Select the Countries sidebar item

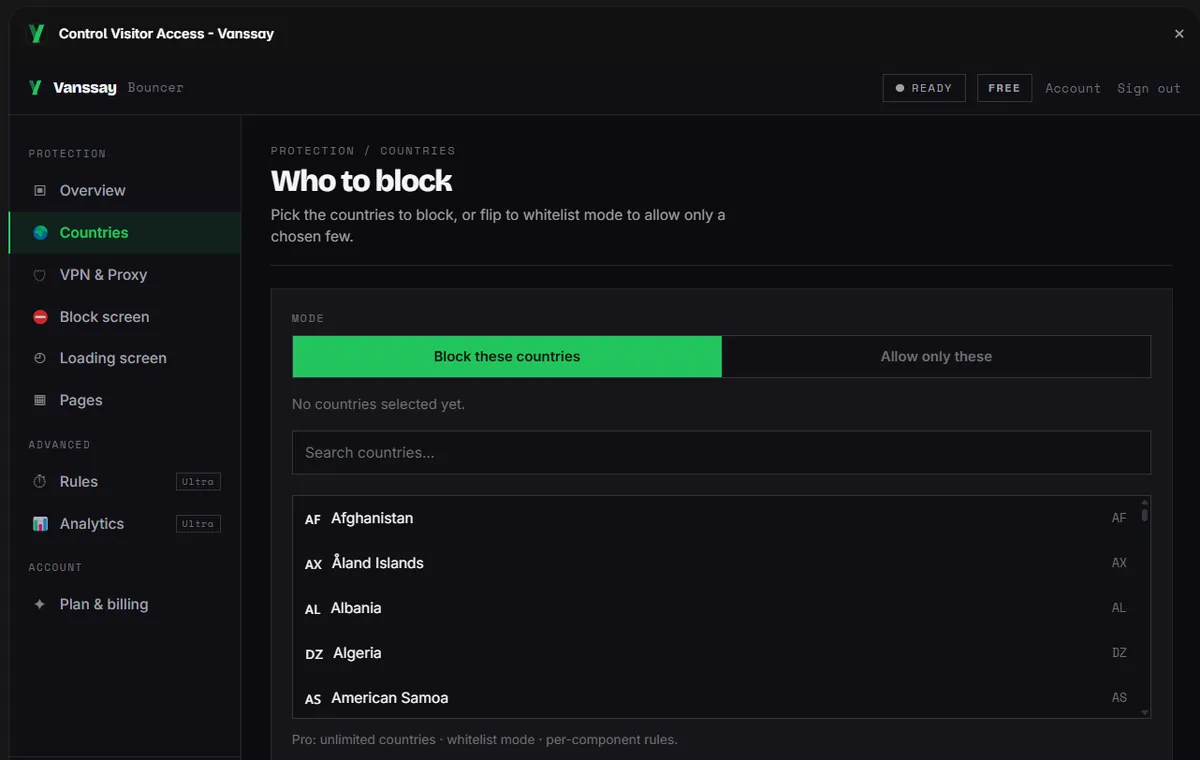(x=124, y=233)
